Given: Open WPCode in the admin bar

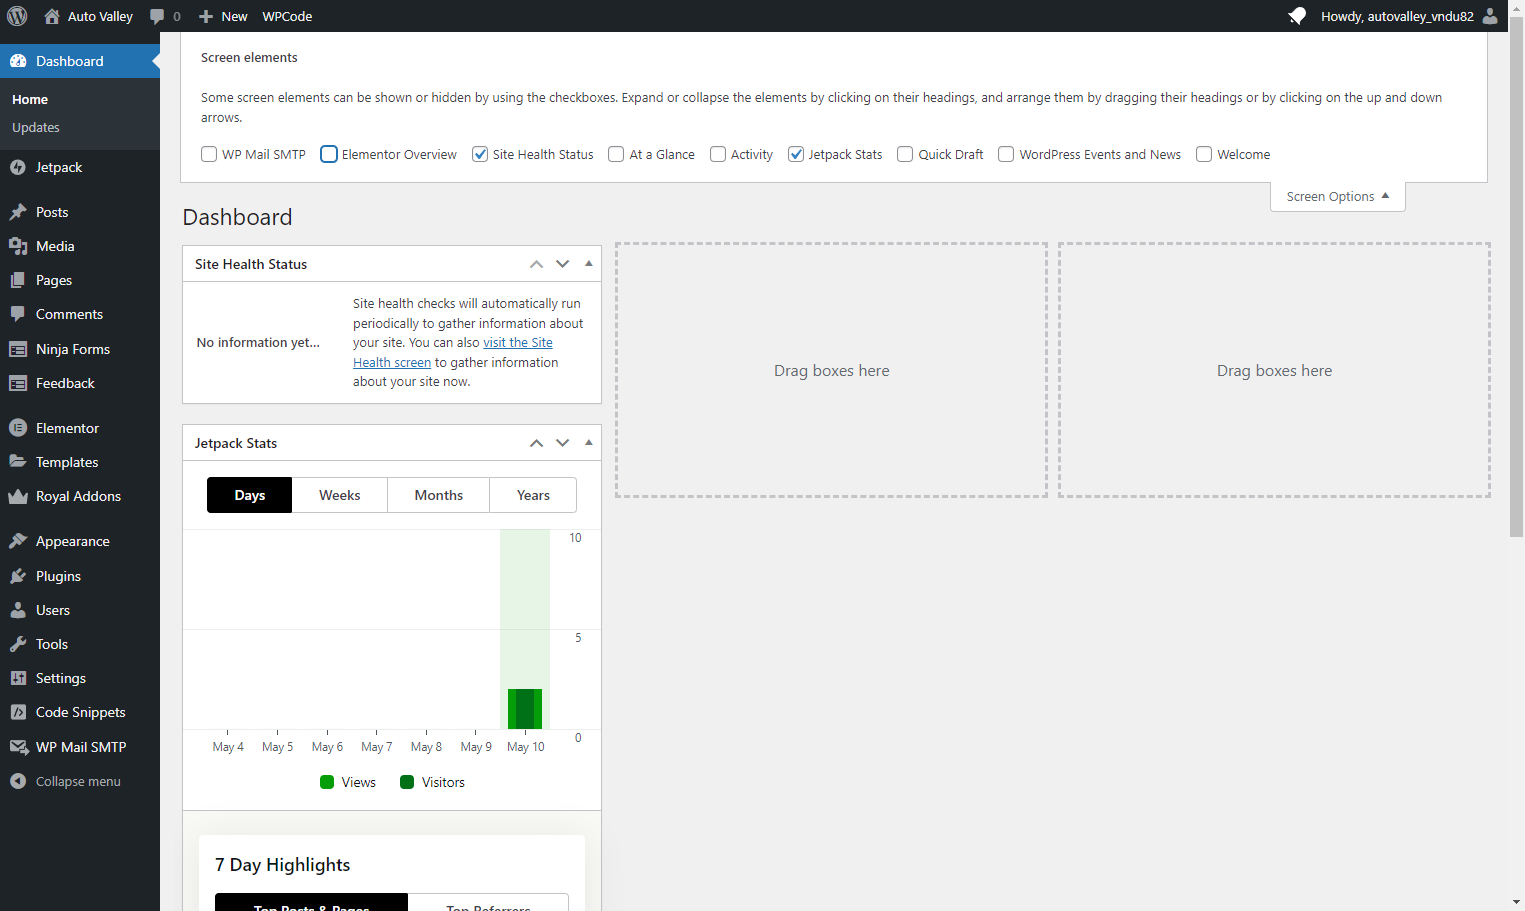Looking at the screenshot, I should pyautogui.click(x=287, y=16).
